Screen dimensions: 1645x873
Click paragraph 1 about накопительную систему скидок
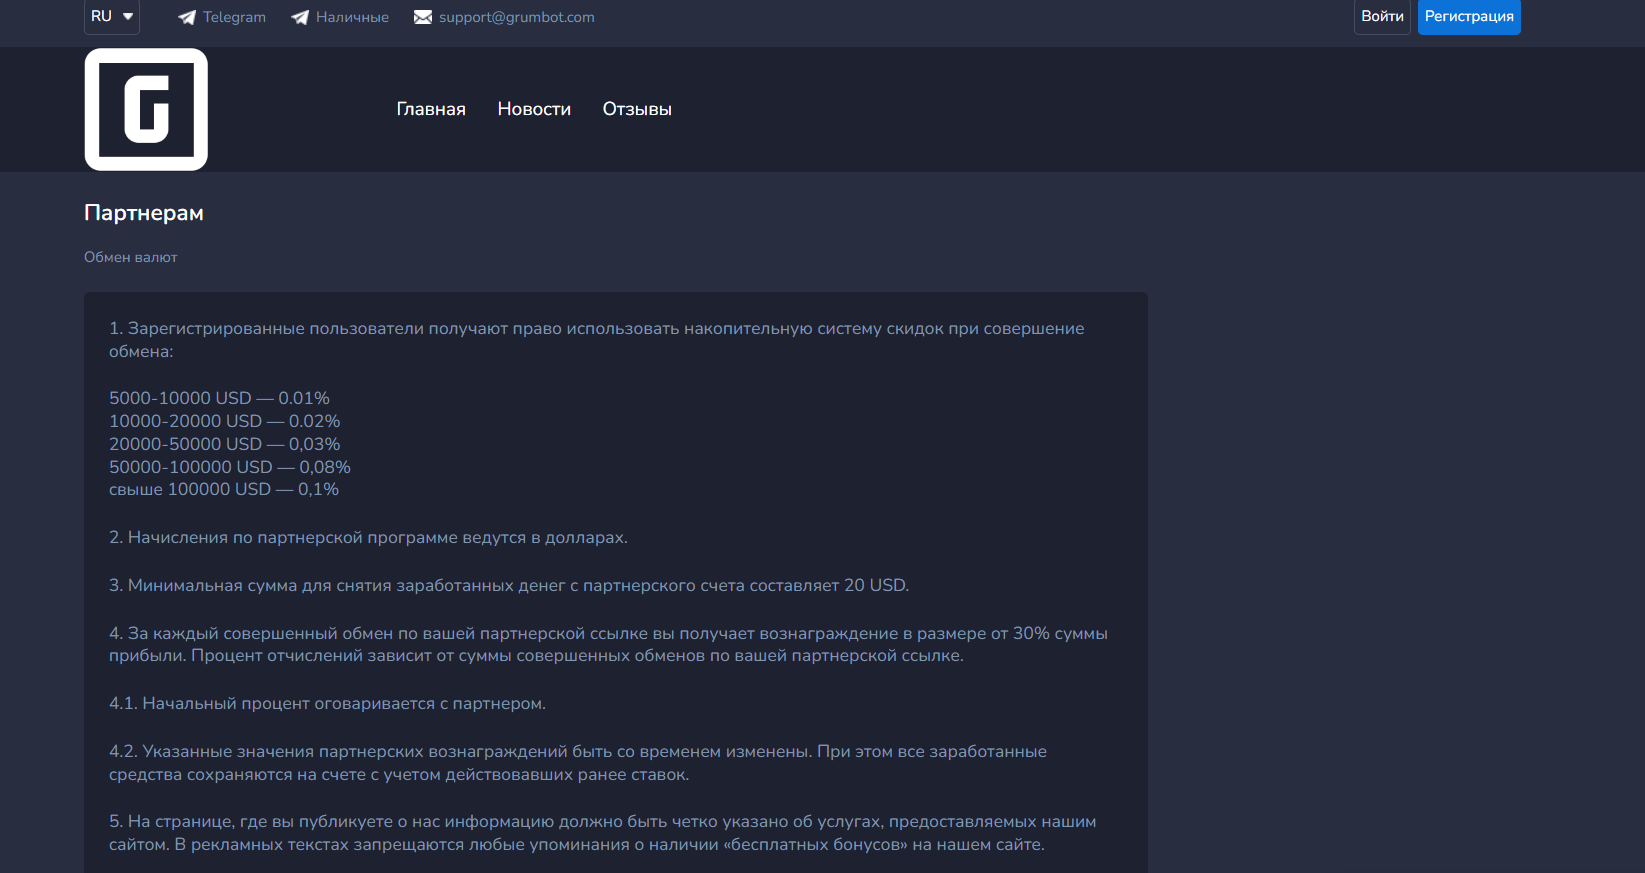(x=596, y=340)
